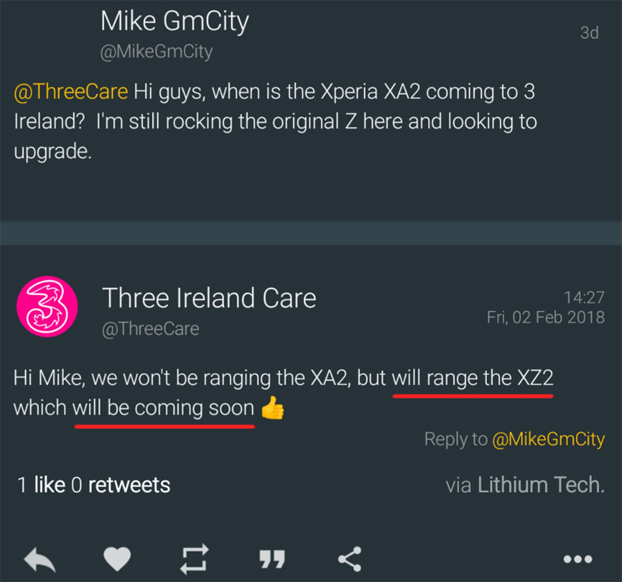The width and height of the screenshot is (622, 582).
Task: Select the Three Ireland Care account name
Action: (209, 297)
